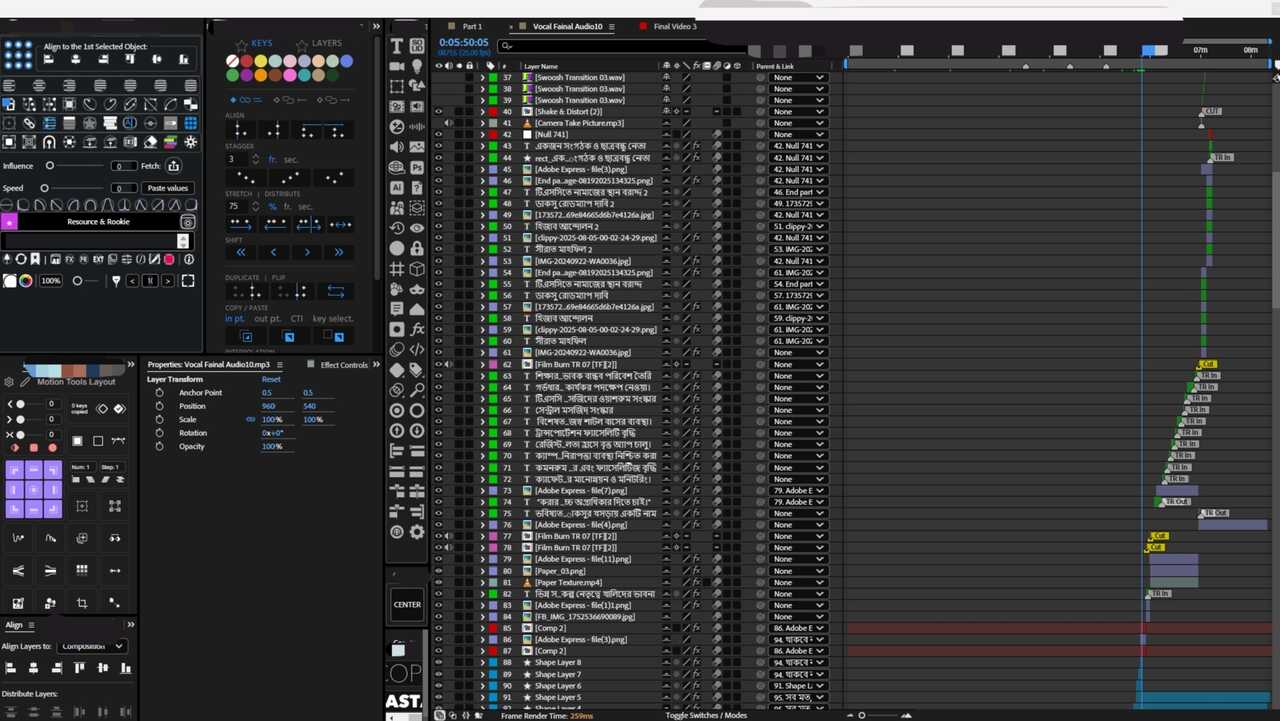The height and width of the screenshot is (721, 1280).
Task: Click the crop icon in Motion Tools
Action: (82, 603)
